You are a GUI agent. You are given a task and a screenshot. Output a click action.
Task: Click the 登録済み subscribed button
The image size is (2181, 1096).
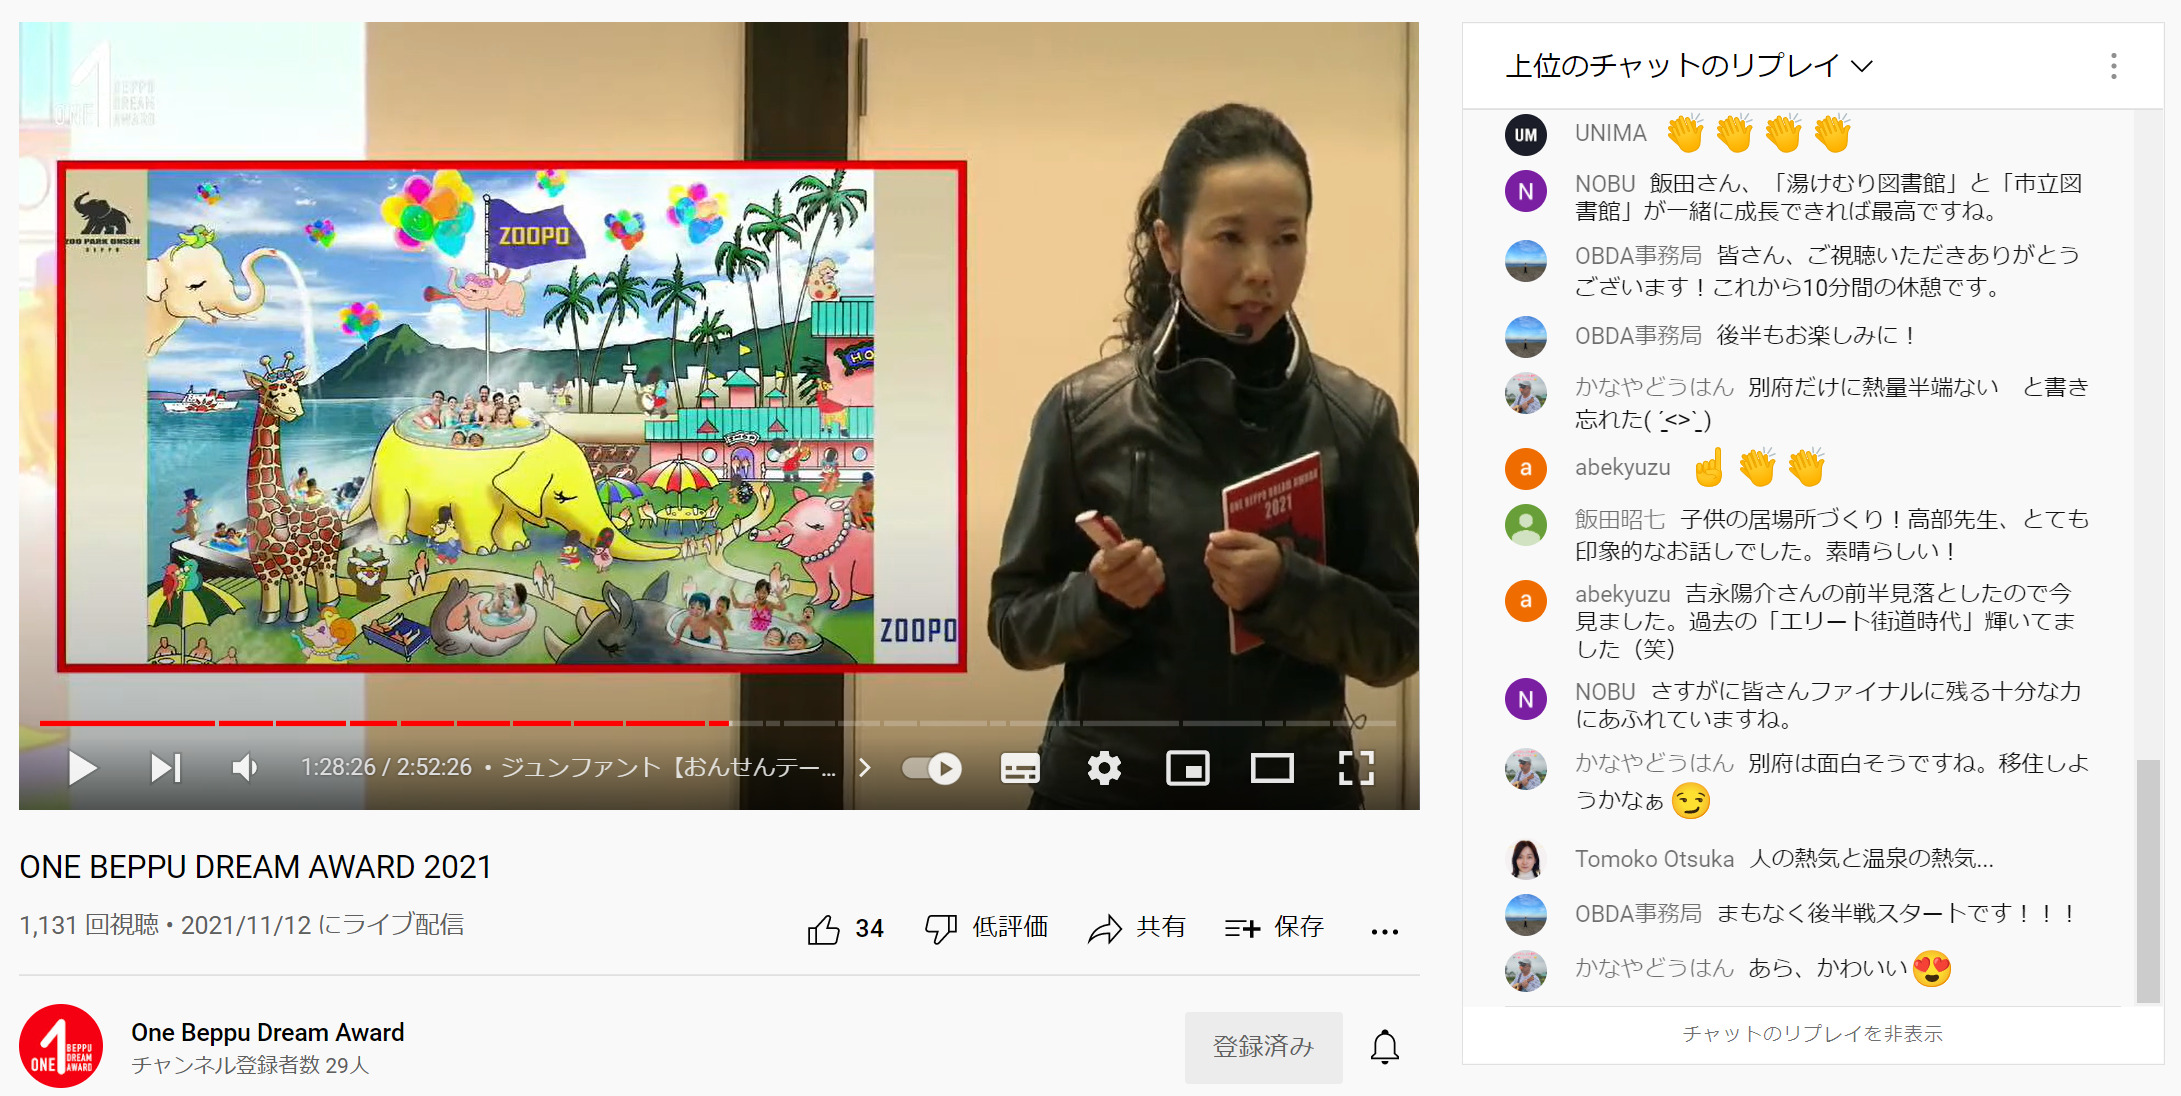coord(1264,1047)
